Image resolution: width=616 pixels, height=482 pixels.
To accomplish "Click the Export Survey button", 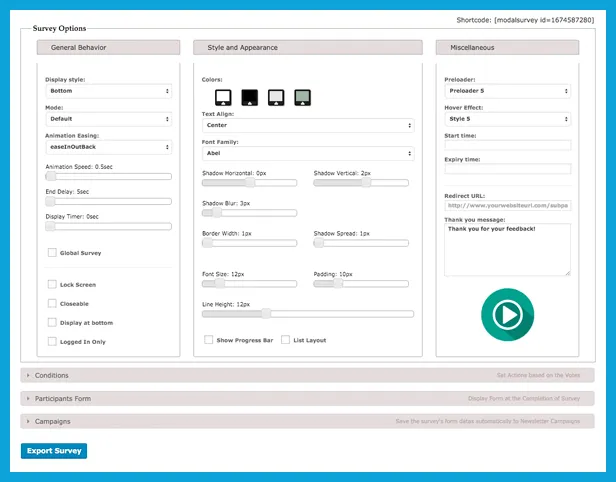I will click(x=54, y=451).
